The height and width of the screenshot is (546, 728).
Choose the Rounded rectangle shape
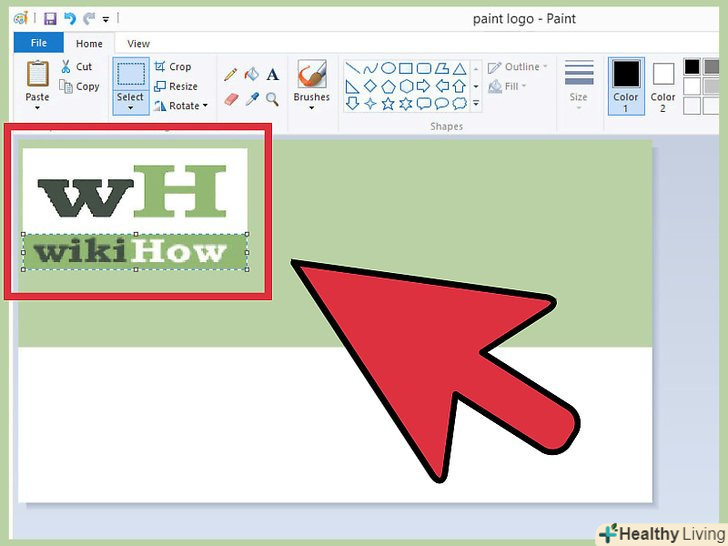423,69
